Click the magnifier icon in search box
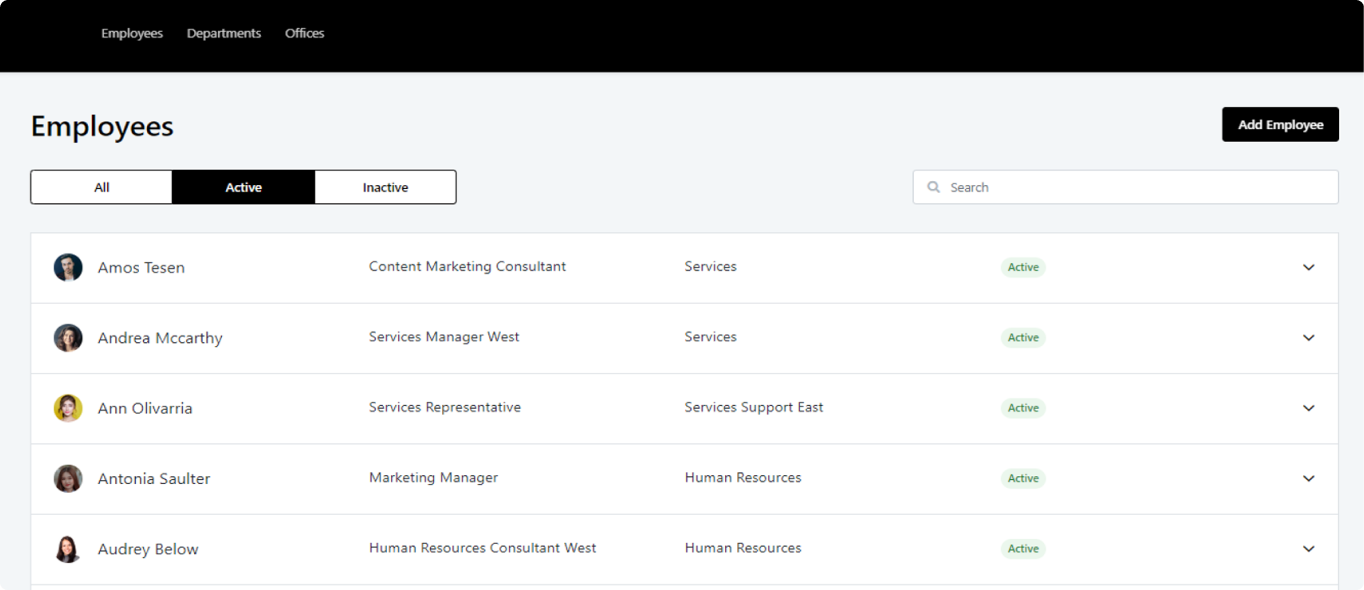This screenshot has height=590, width=1364. [934, 187]
